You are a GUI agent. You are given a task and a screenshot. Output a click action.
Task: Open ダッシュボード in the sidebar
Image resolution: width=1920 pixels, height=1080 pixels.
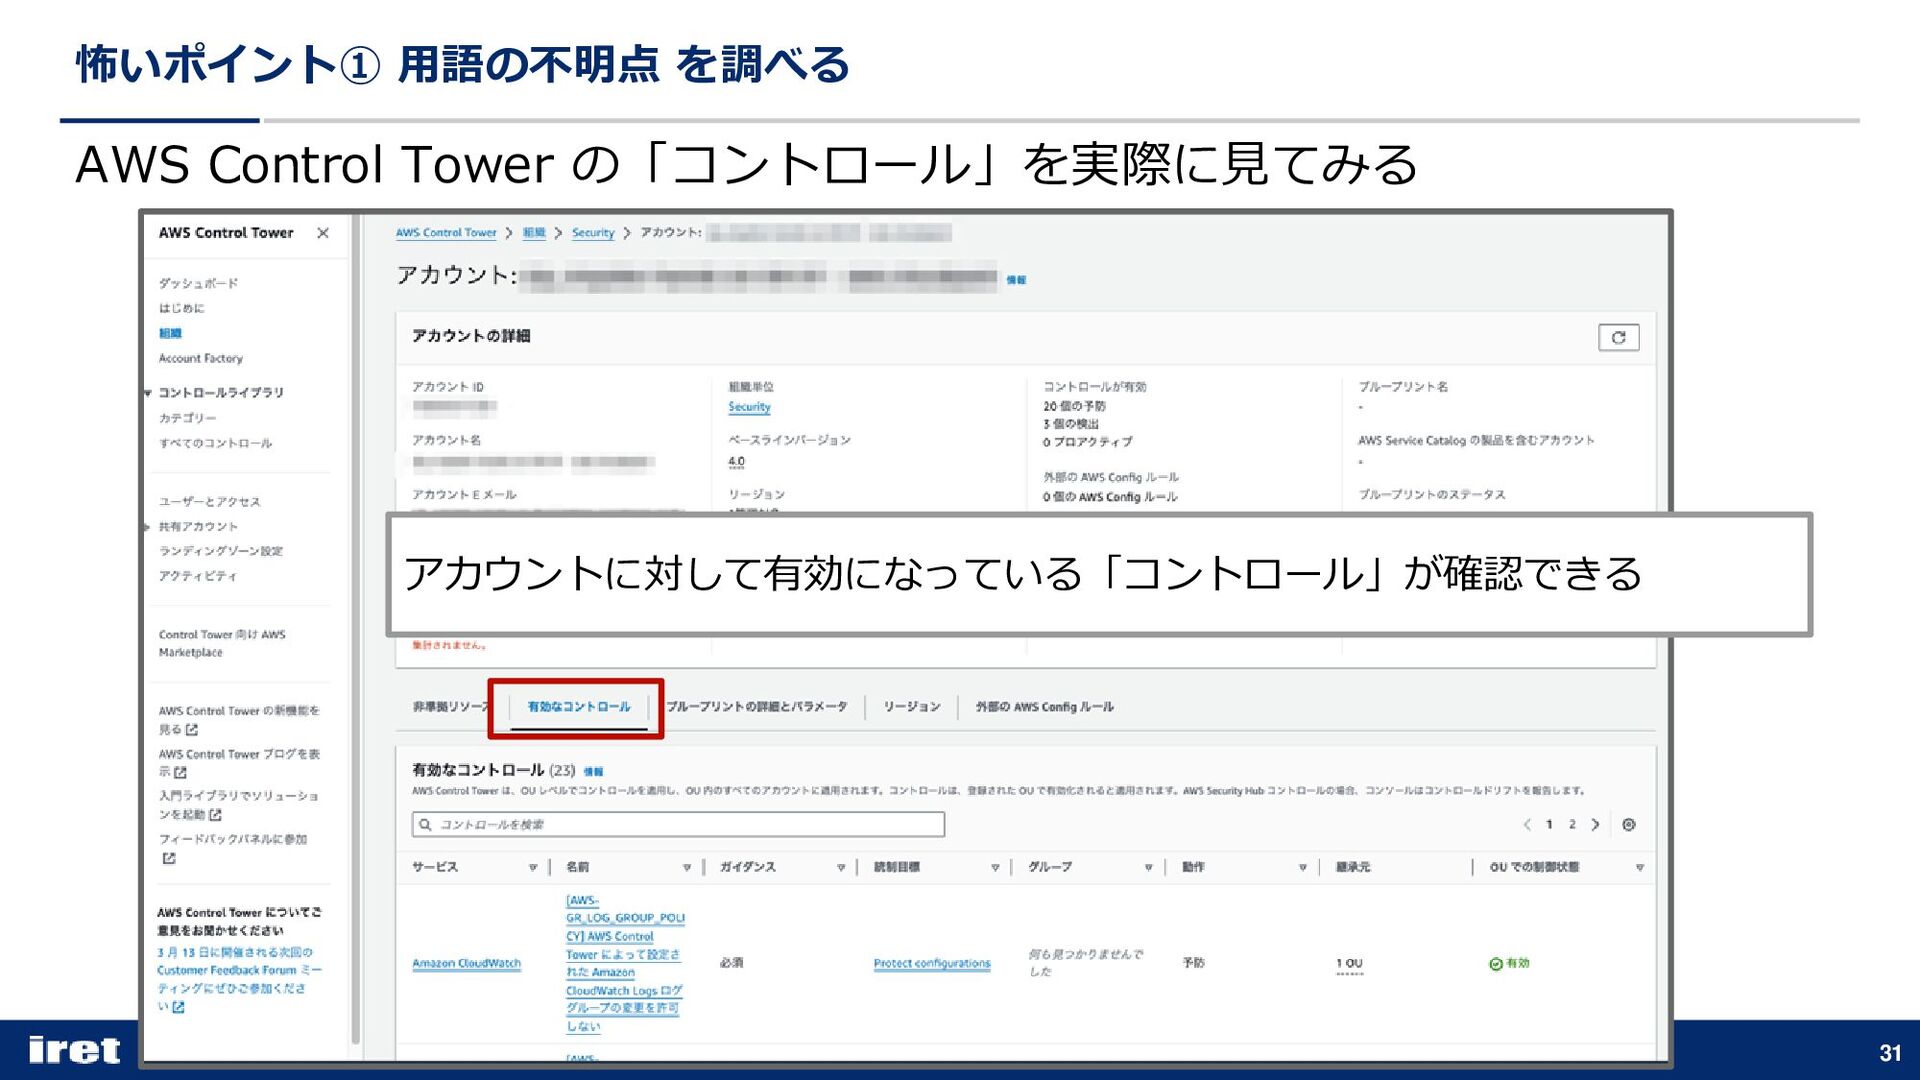(x=198, y=284)
